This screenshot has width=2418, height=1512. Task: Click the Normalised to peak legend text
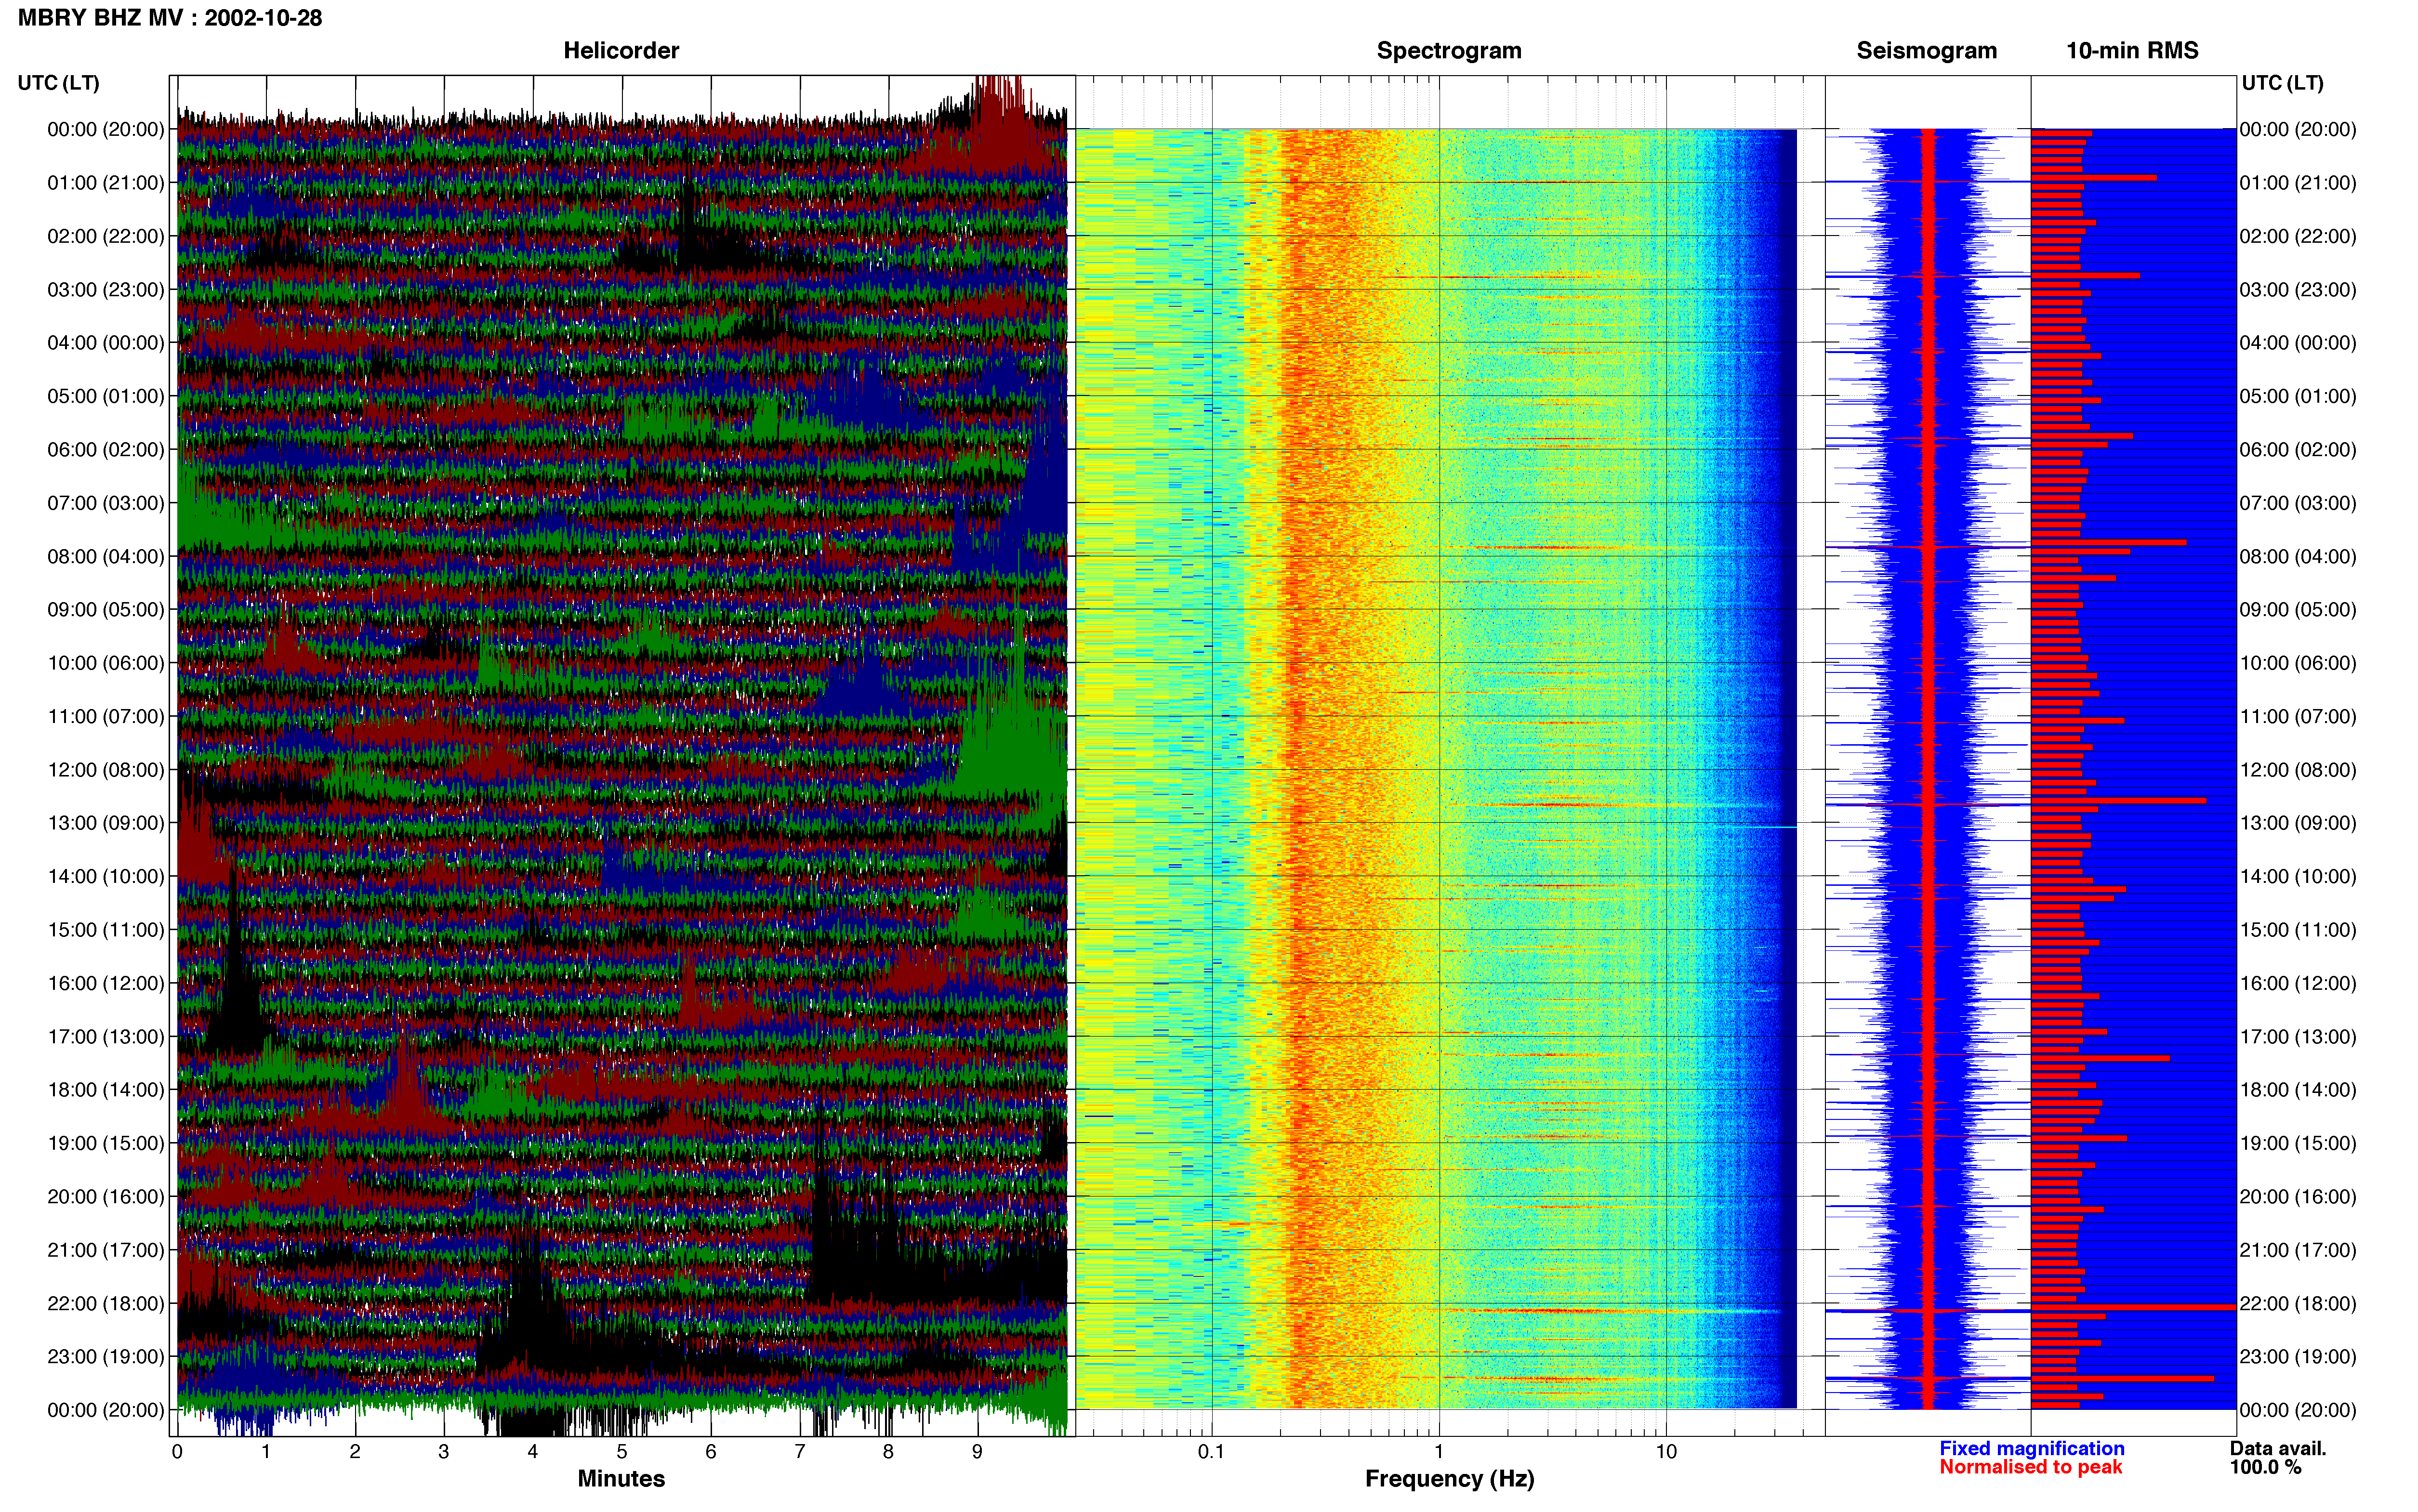click(x=2030, y=1468)
